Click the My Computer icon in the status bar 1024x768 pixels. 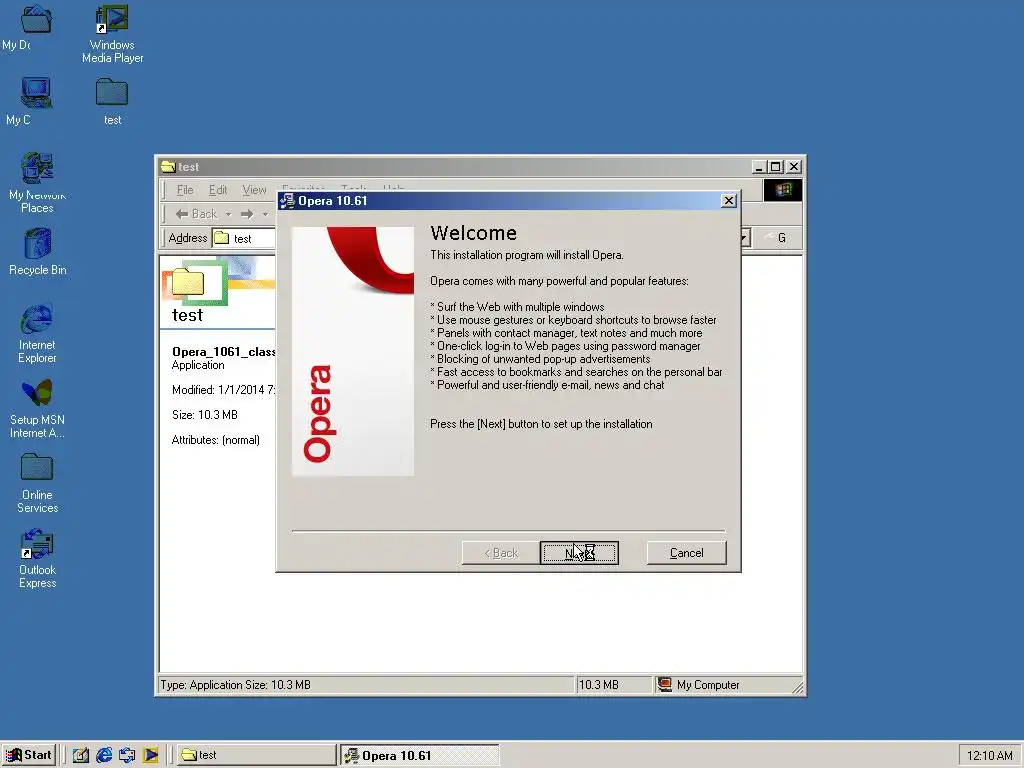tap(665, 684)
